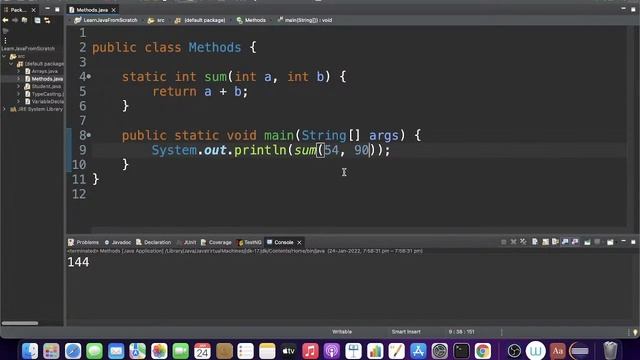
Task: Click main(String[]) : void in breadcrumb
Action: [x=304, y=20]
